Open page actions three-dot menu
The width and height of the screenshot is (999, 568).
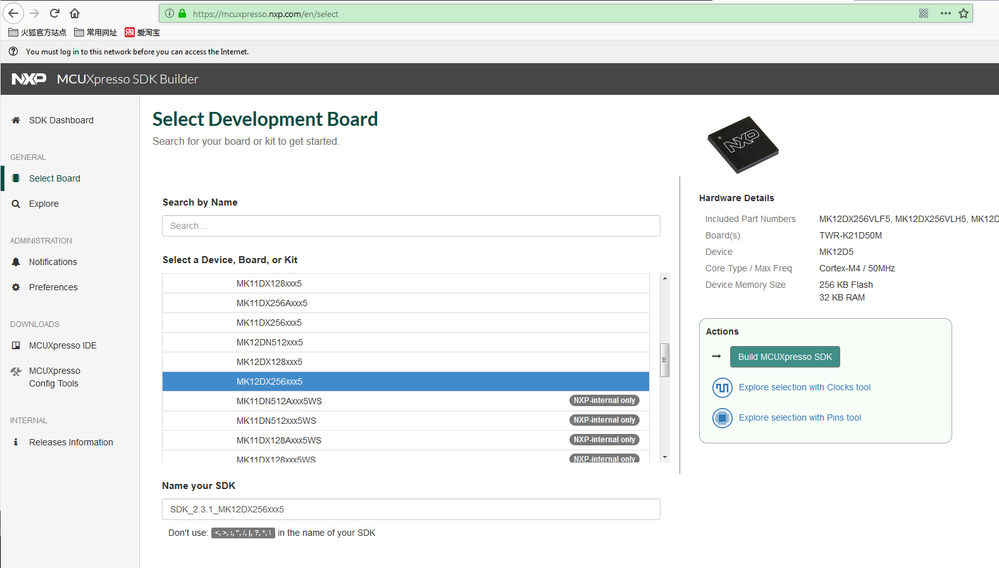pyautogui.click(x=945, y=13)
